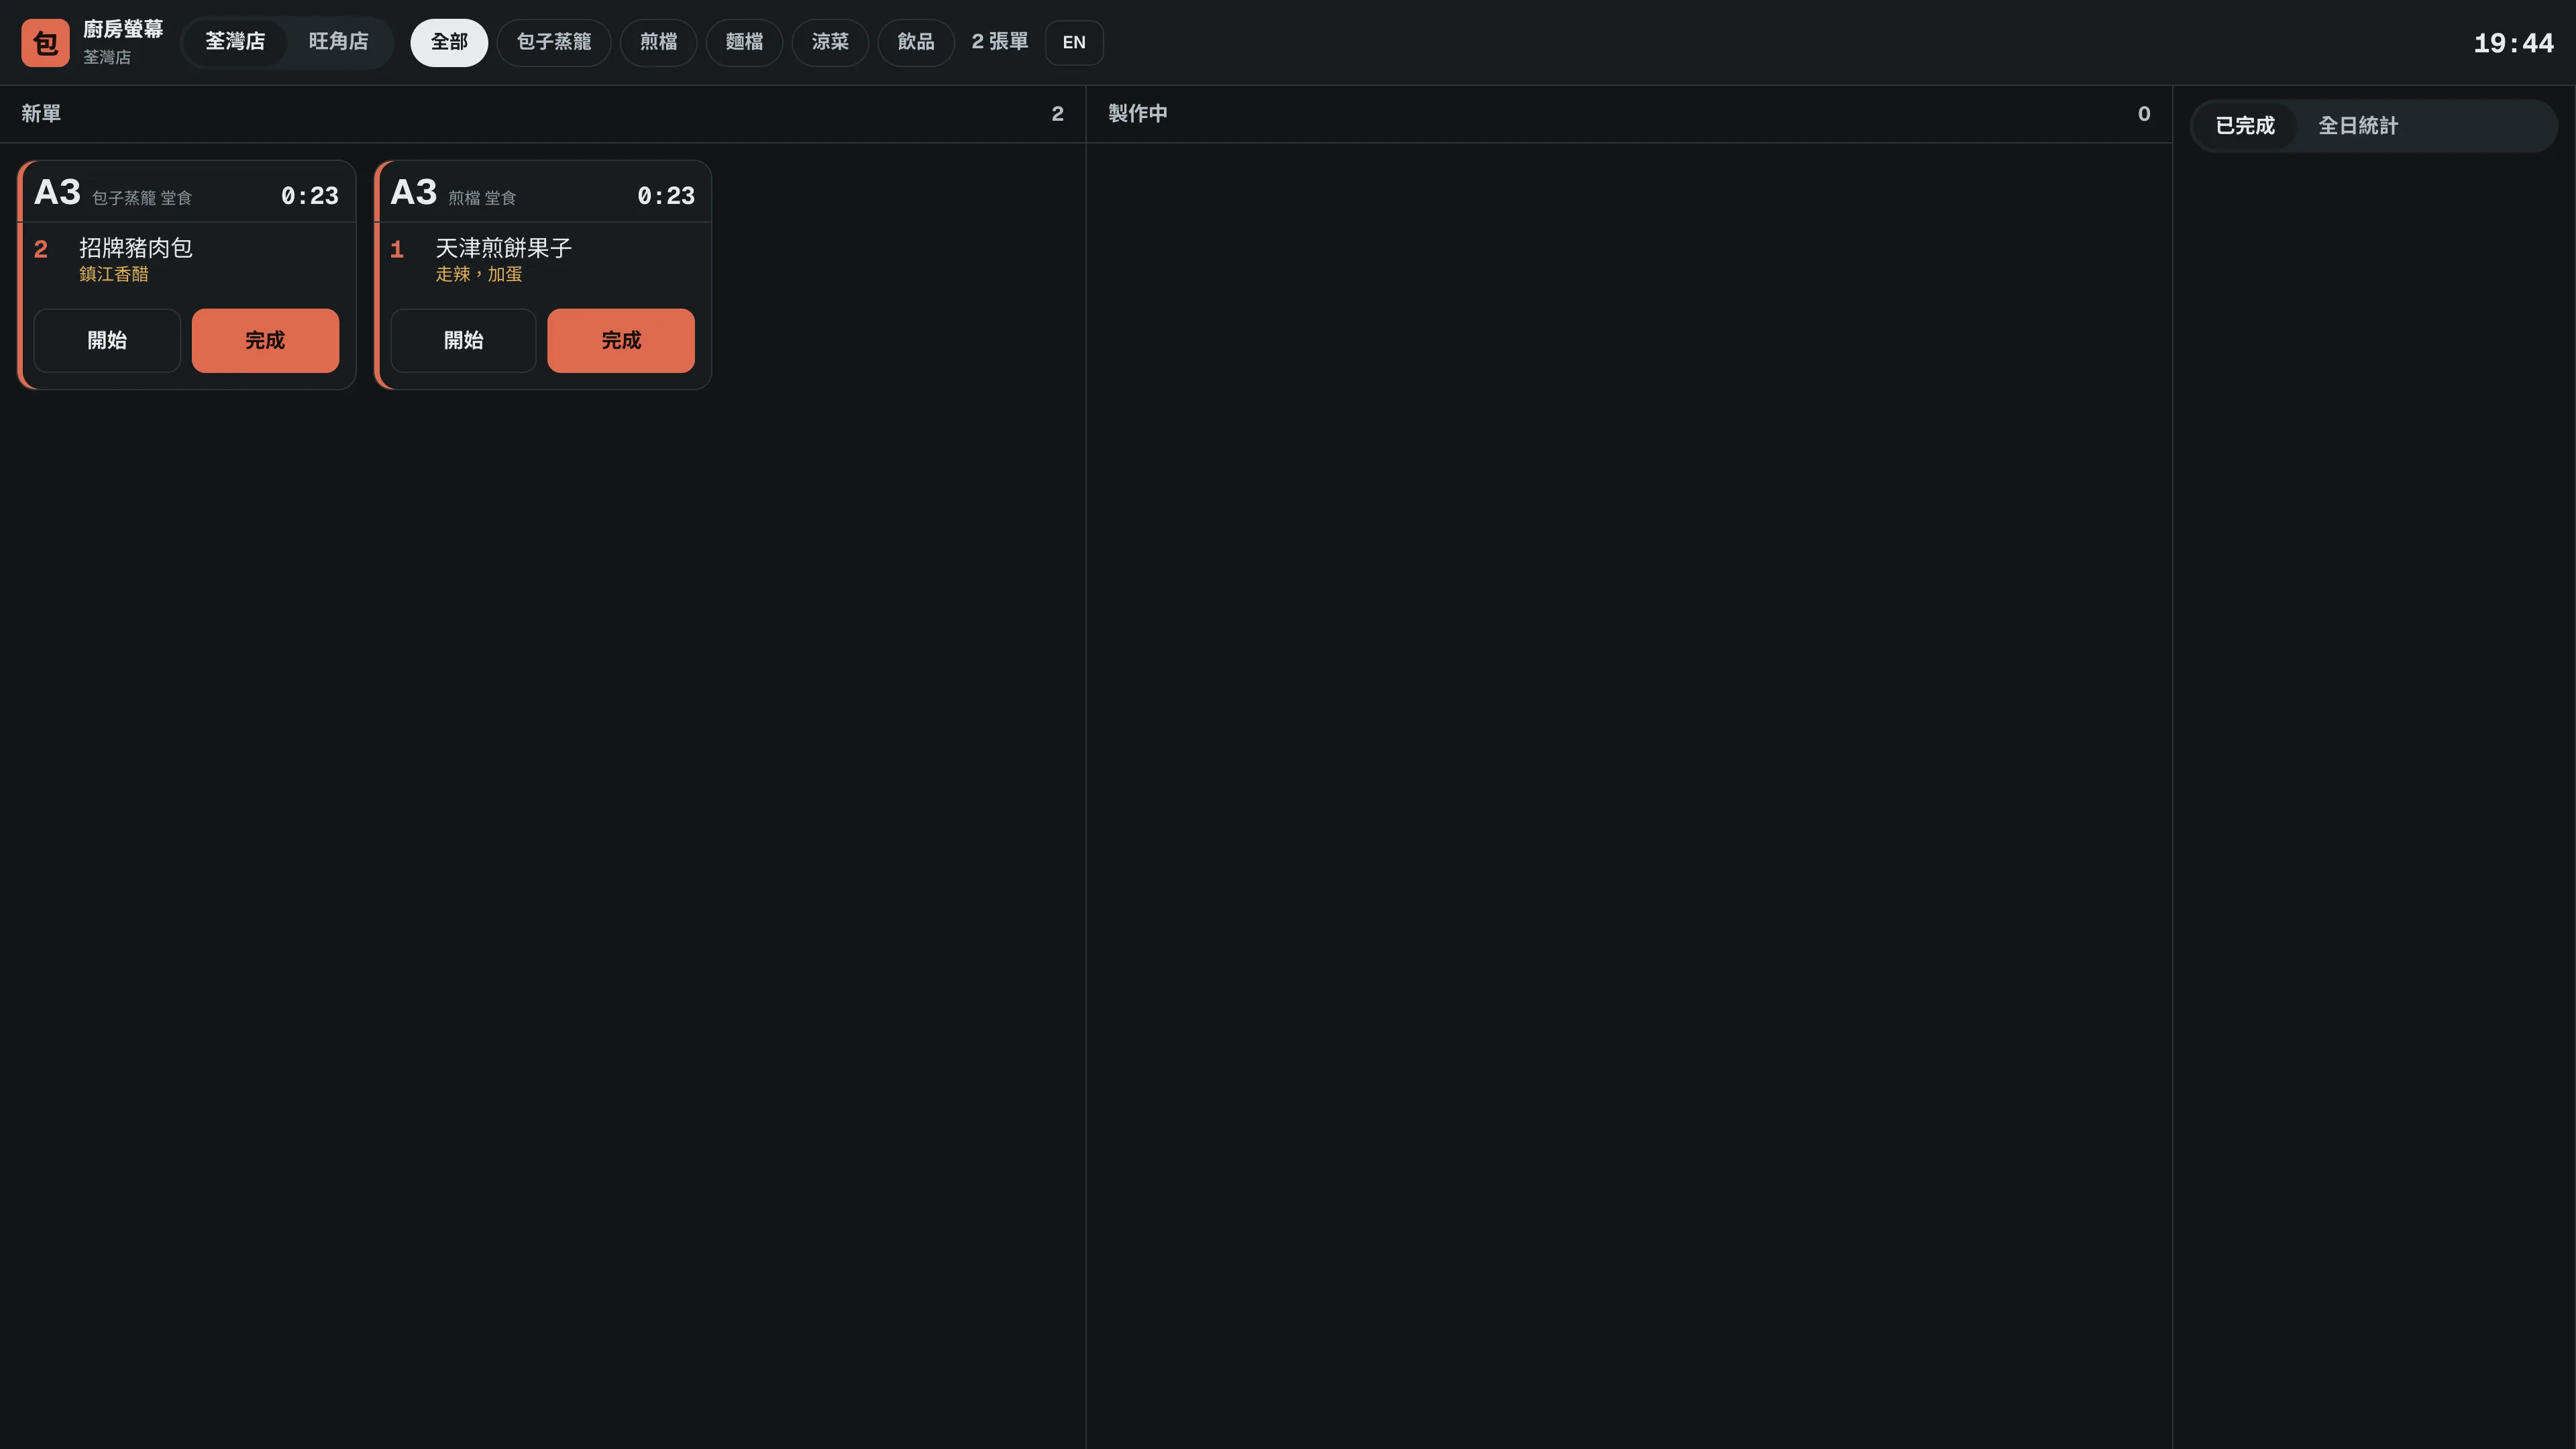This screenshot has width=2576, height=1449.
Task: Start the 招牌豬肉包 order with 開始
Action: (x=107, y=341)
